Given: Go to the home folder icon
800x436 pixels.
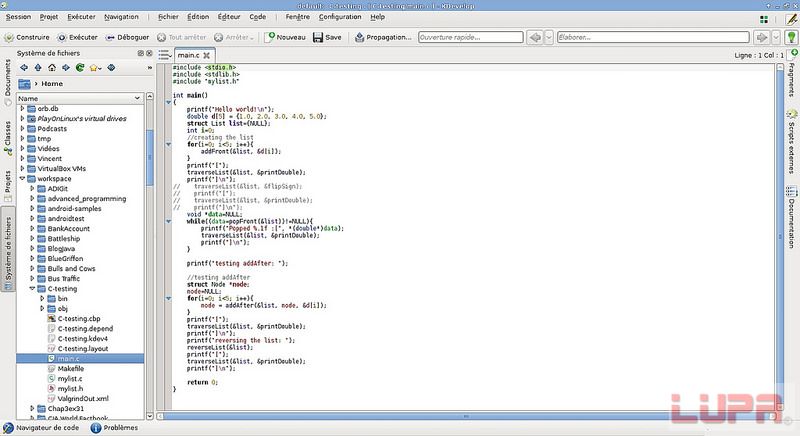Looking at the screenshot, I should [x=52, y=67].
